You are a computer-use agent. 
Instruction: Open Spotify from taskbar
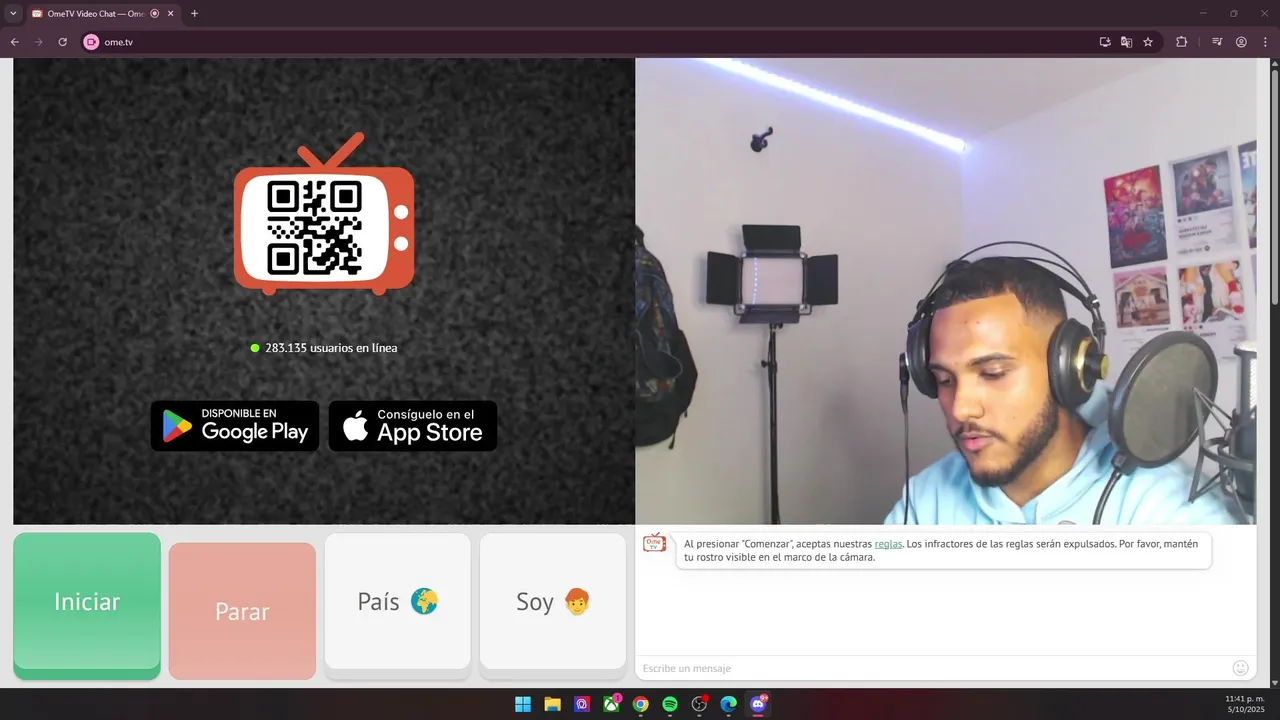click(x=670, y=704)
